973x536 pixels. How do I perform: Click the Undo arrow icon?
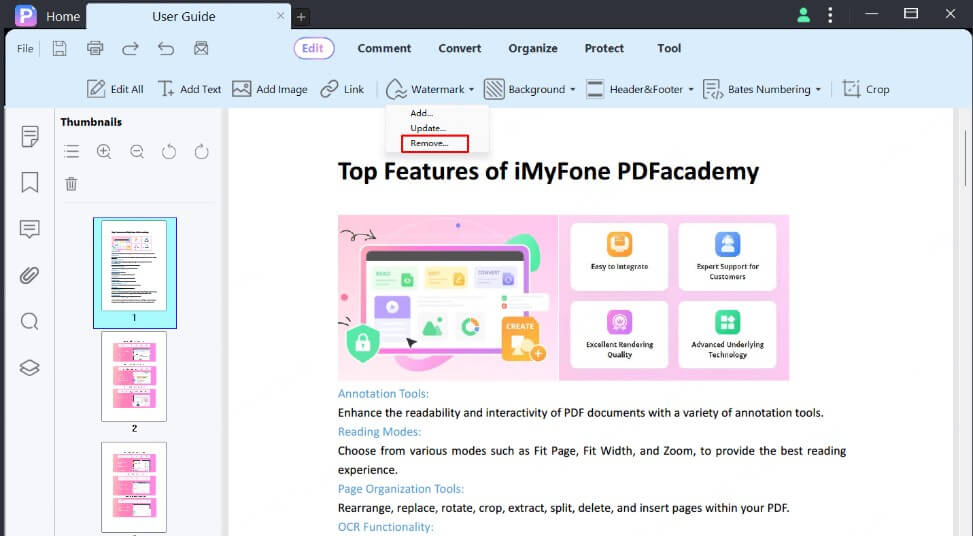pyautogui.click(x=166, y=48)
